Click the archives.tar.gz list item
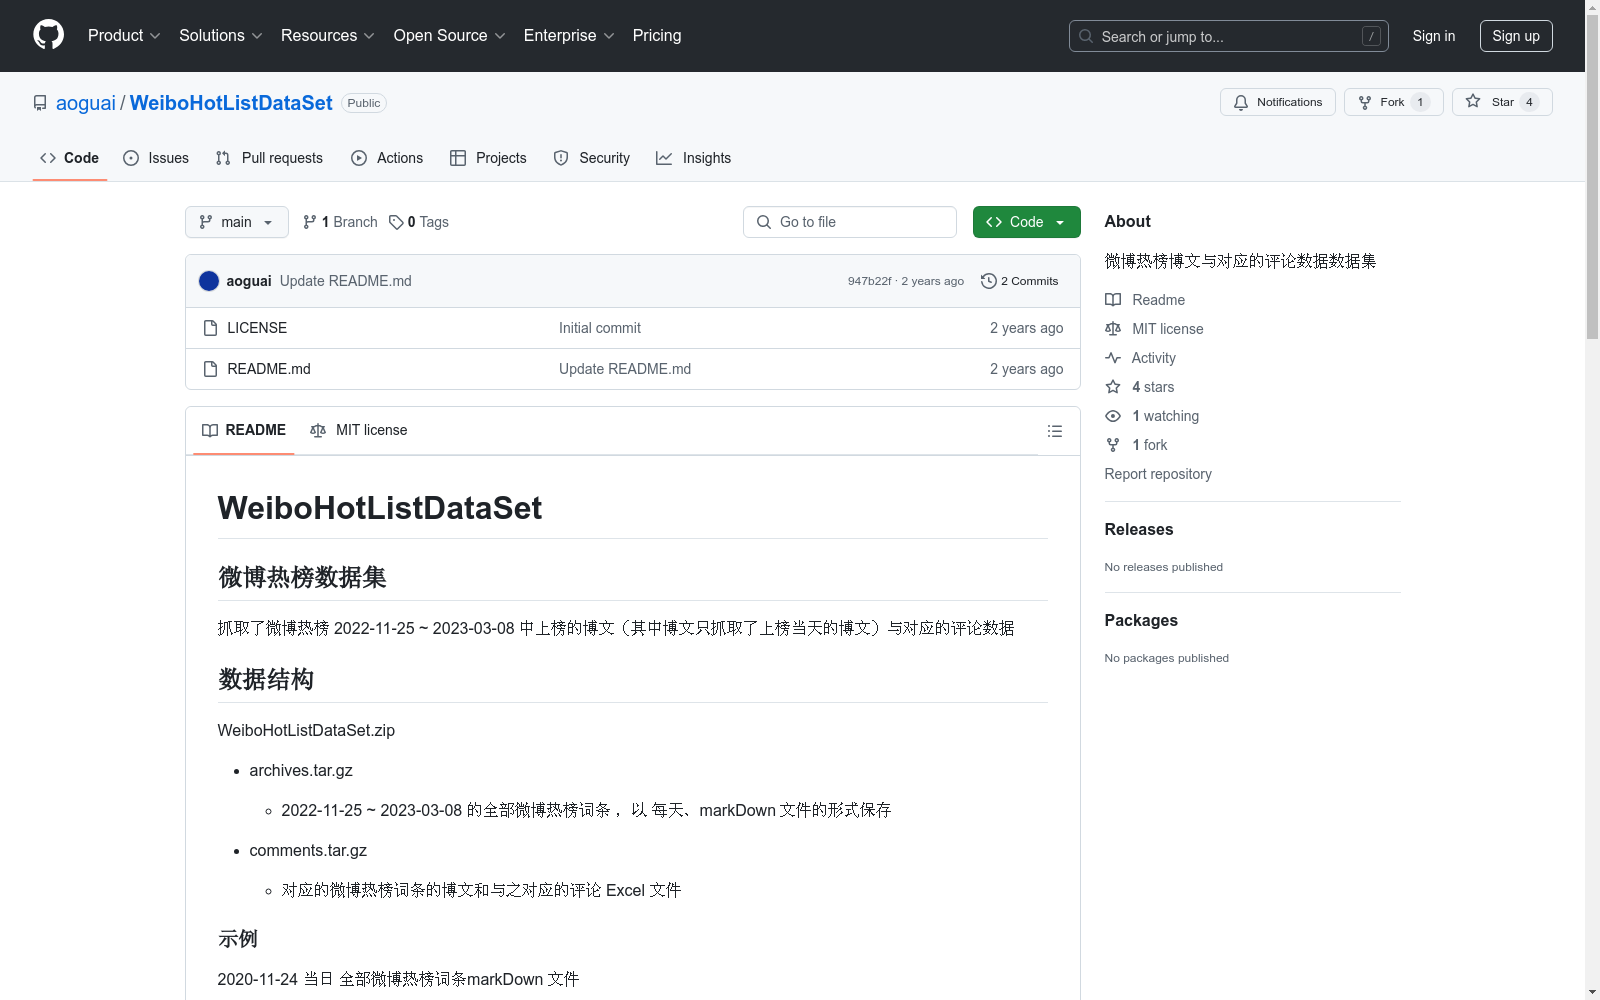1600x1000 pixels. (301, 771)
